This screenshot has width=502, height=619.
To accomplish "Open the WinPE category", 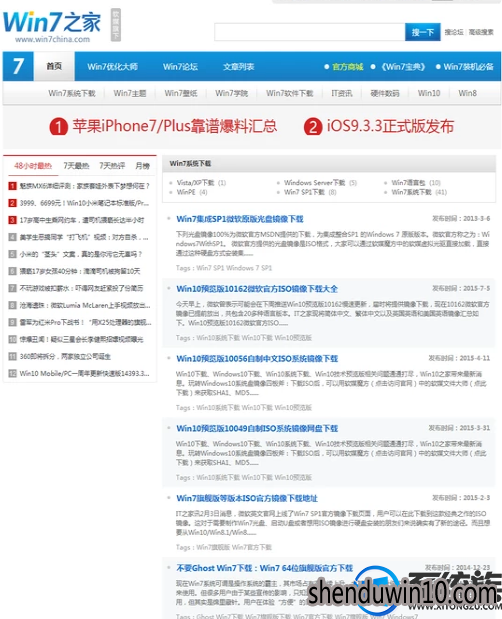I will 186,192.
